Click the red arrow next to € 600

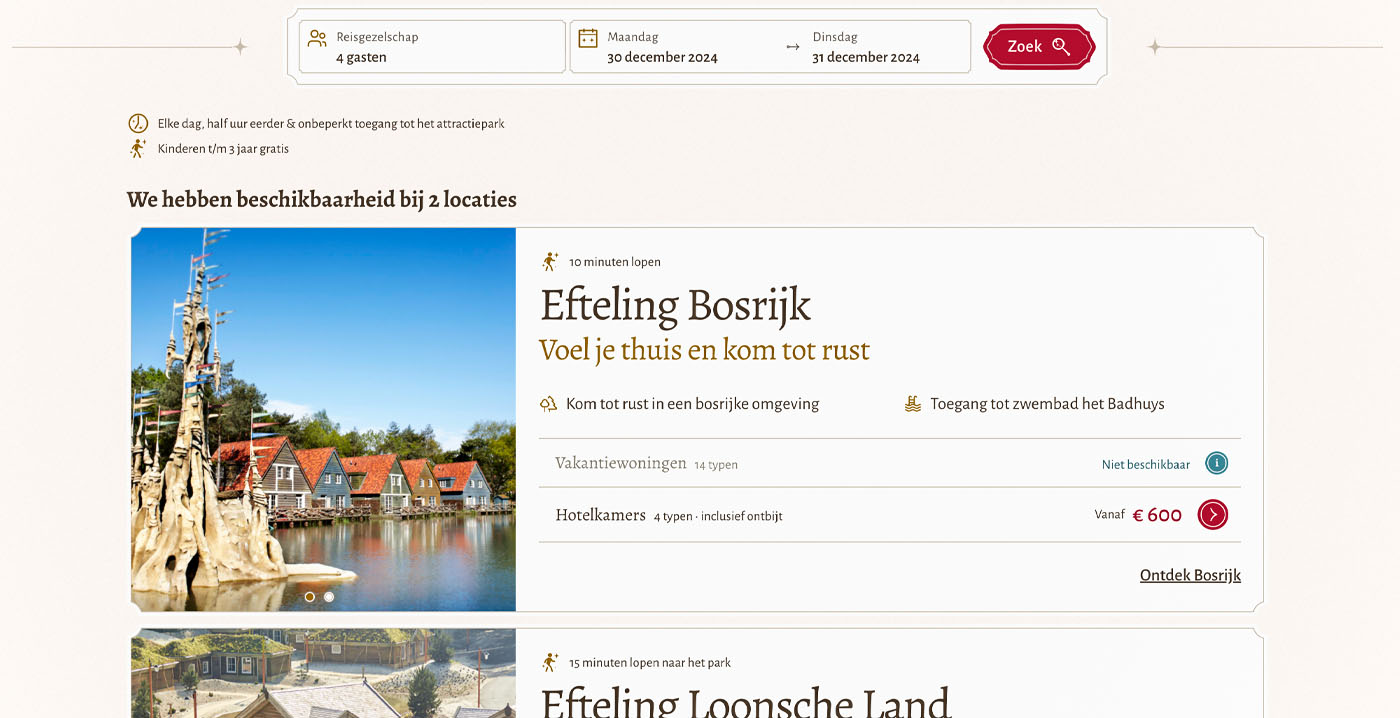click(x=1213, y=515)
